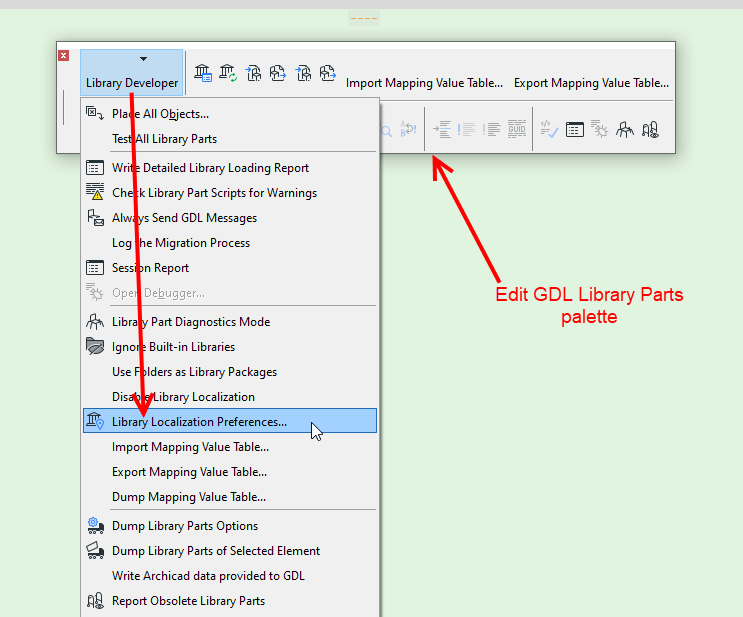Click the Session Report toolbar icon

[575, 129]
